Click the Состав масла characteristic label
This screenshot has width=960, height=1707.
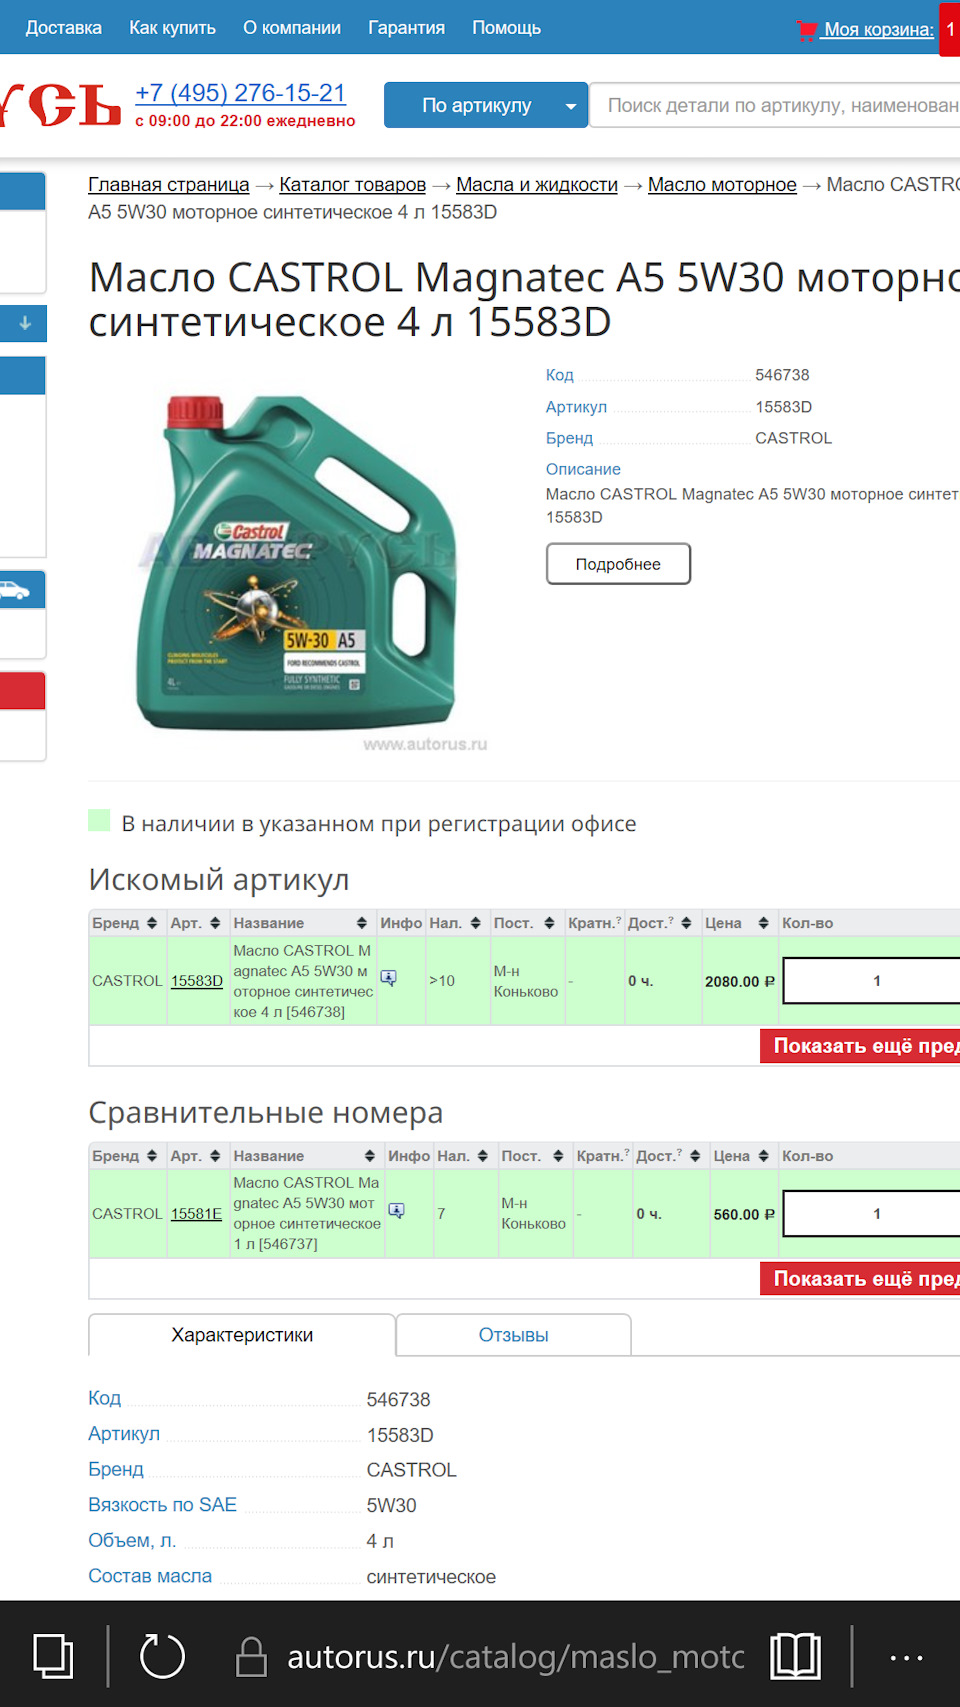150,1576
